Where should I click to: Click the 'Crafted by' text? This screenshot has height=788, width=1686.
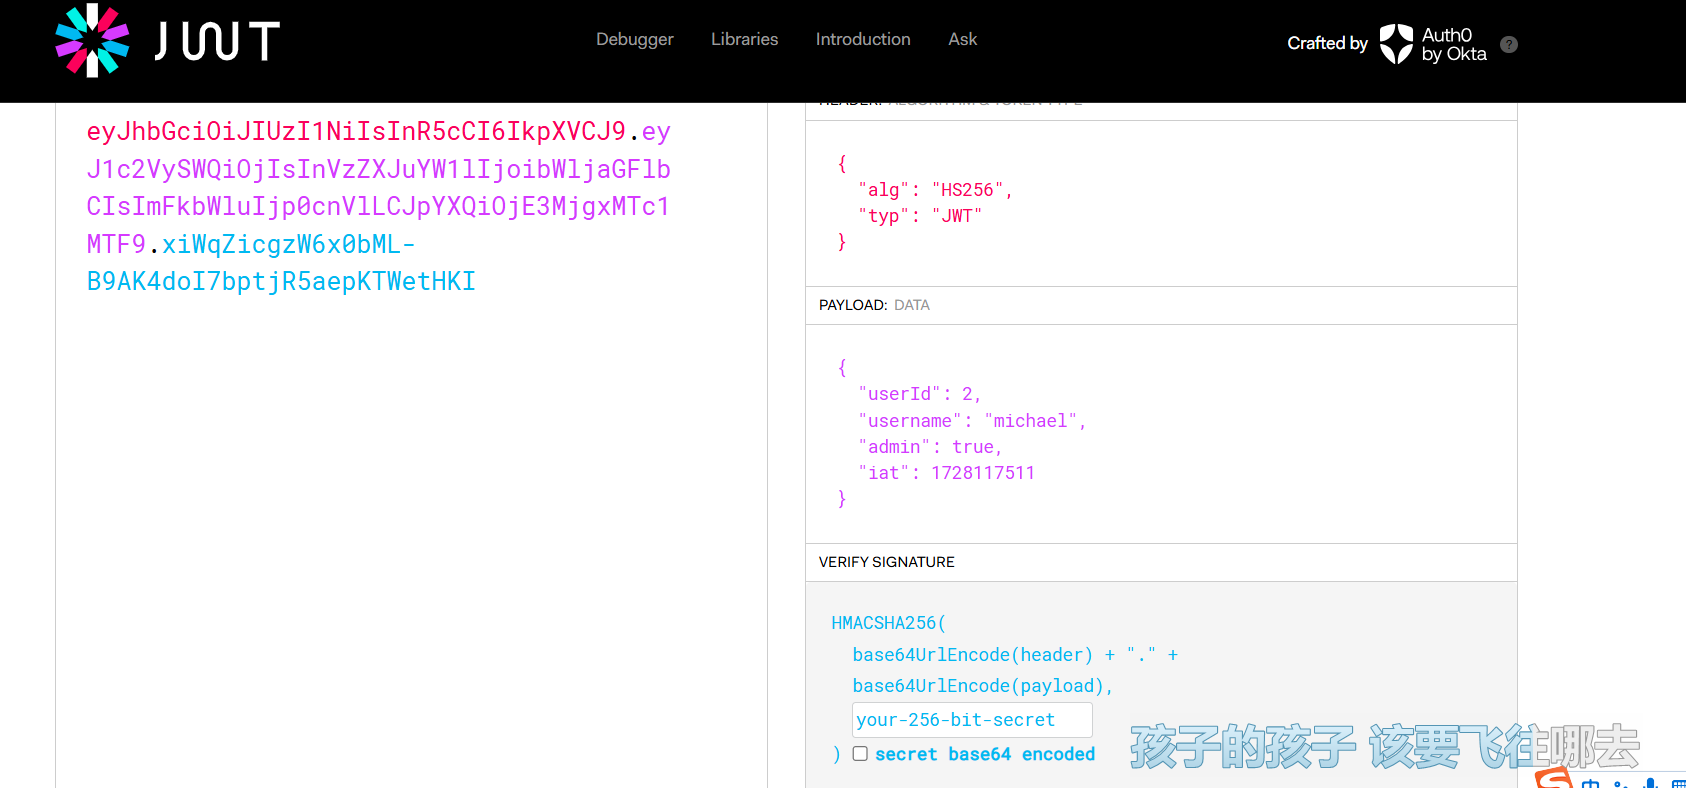(x=1327, y=43)
